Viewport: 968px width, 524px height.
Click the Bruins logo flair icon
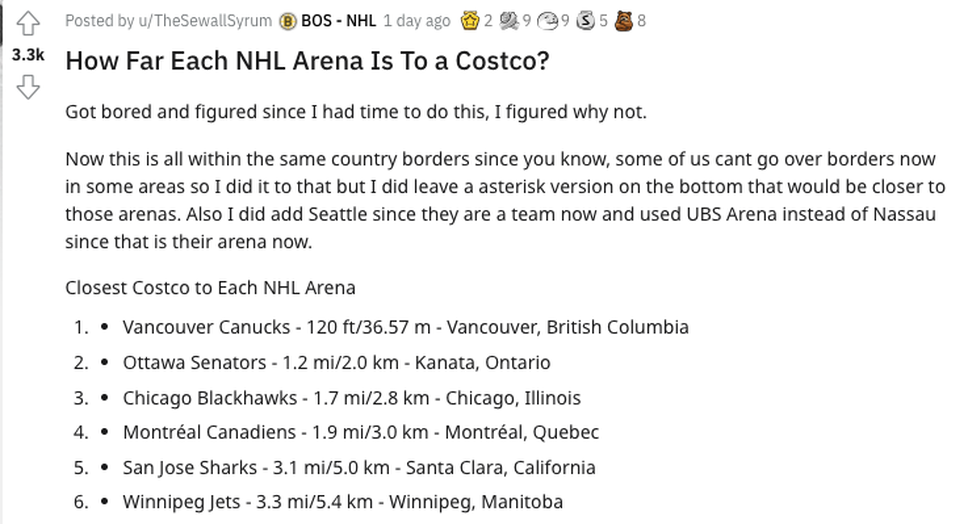(x=287, y=20)
